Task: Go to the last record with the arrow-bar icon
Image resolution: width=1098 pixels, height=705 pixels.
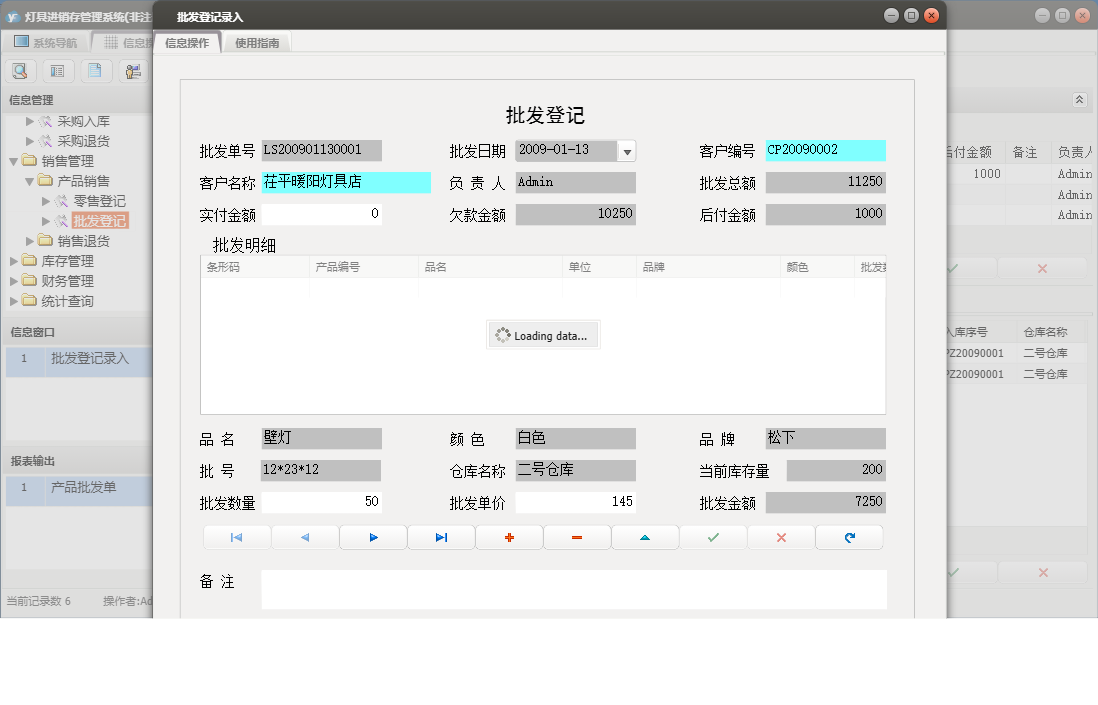Action: point(441,537)
